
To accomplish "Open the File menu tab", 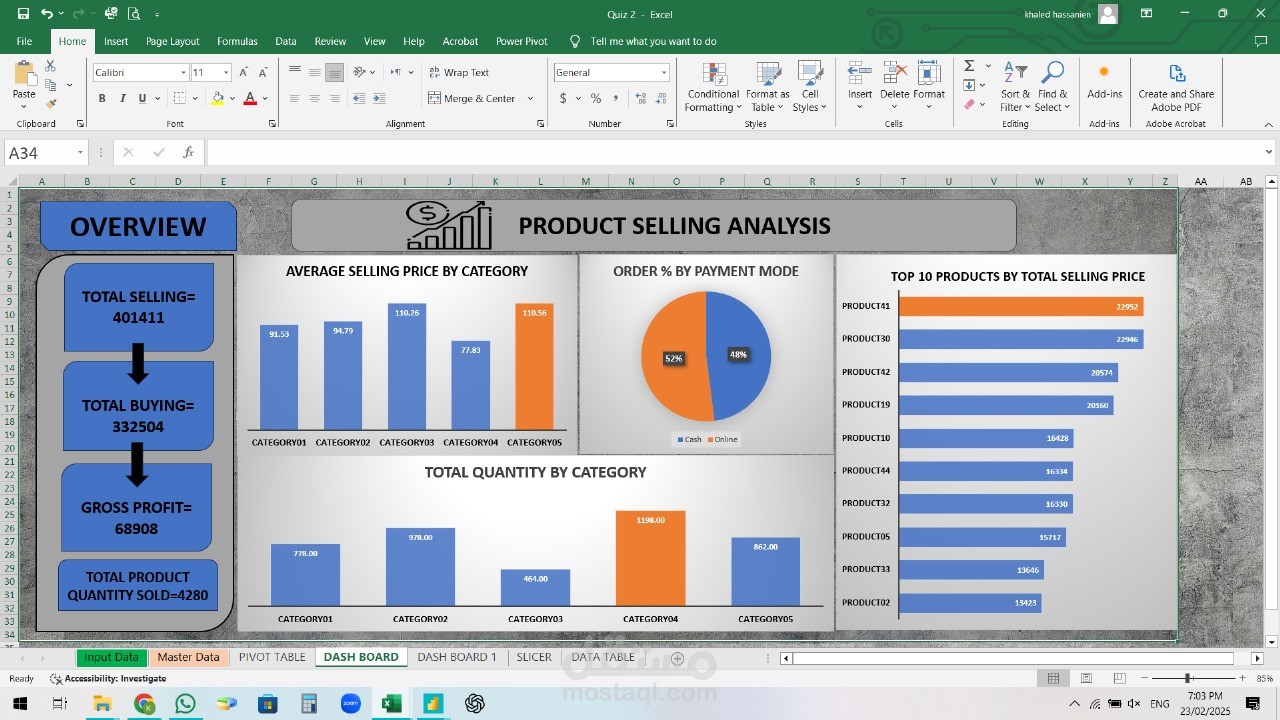I will (24, 41).
